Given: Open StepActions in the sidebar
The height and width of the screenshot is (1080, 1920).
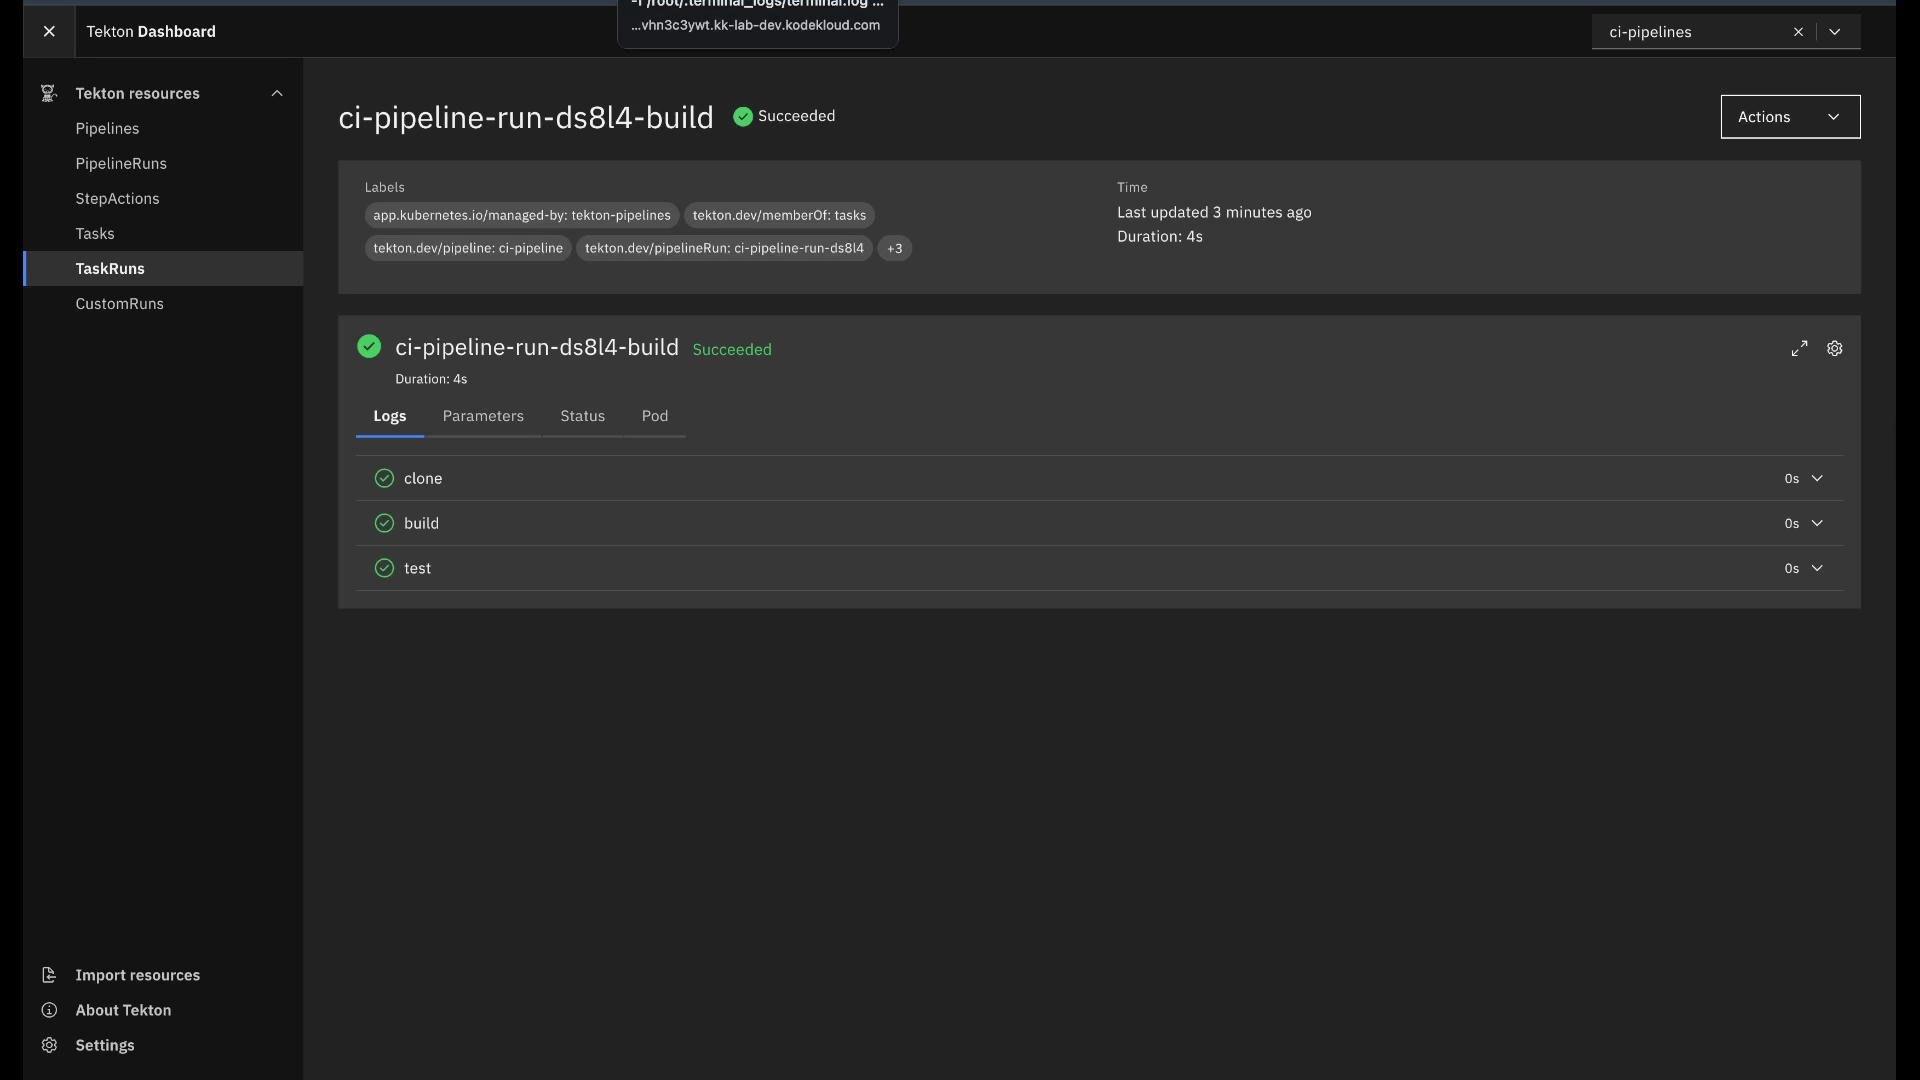Looking at the screenshot, I should [x=117, y=198].
